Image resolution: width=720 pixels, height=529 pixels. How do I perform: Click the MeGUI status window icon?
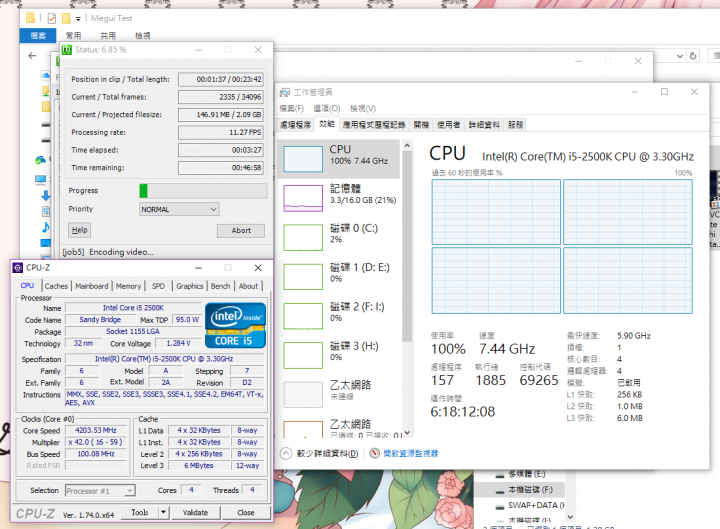tap(67, 50)
